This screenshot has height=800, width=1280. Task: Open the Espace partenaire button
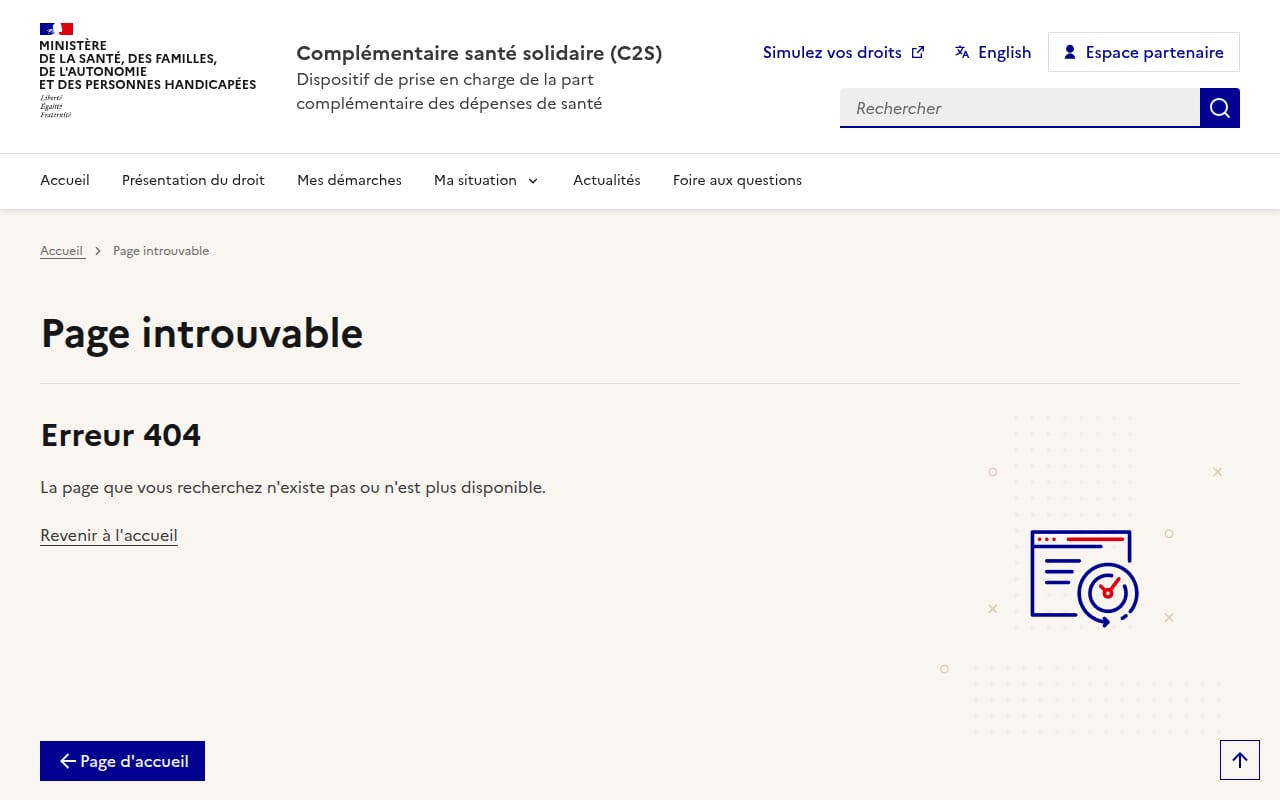click(1144, 52)
